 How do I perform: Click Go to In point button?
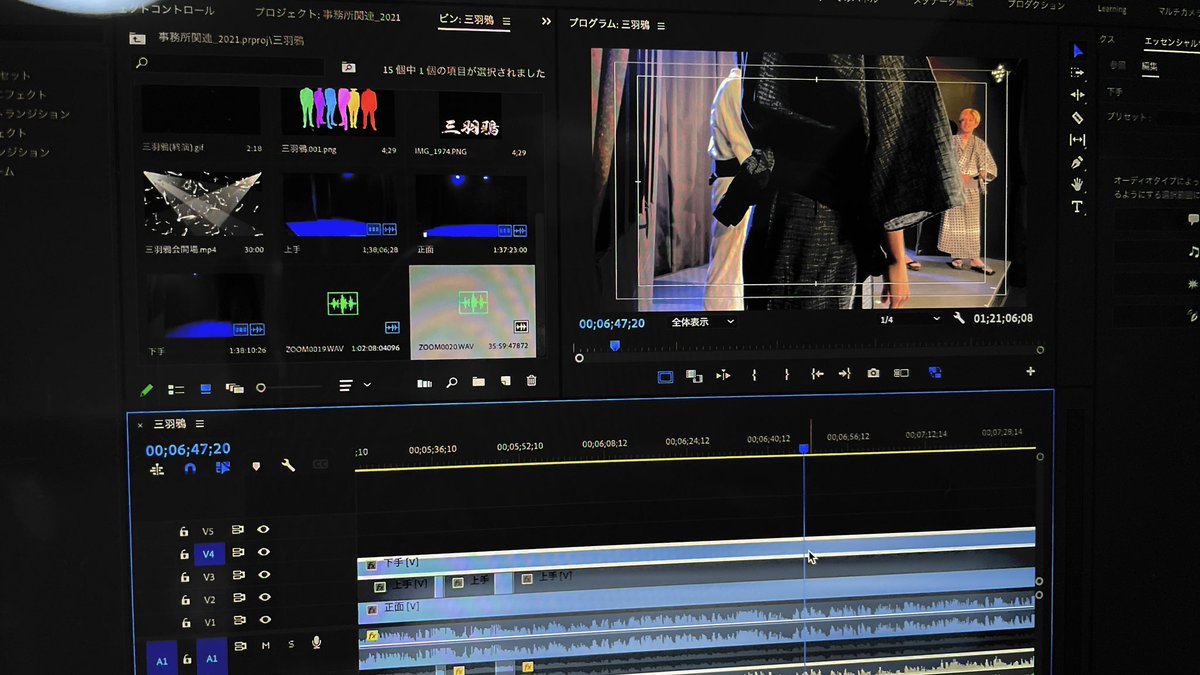tap(817, 373)
